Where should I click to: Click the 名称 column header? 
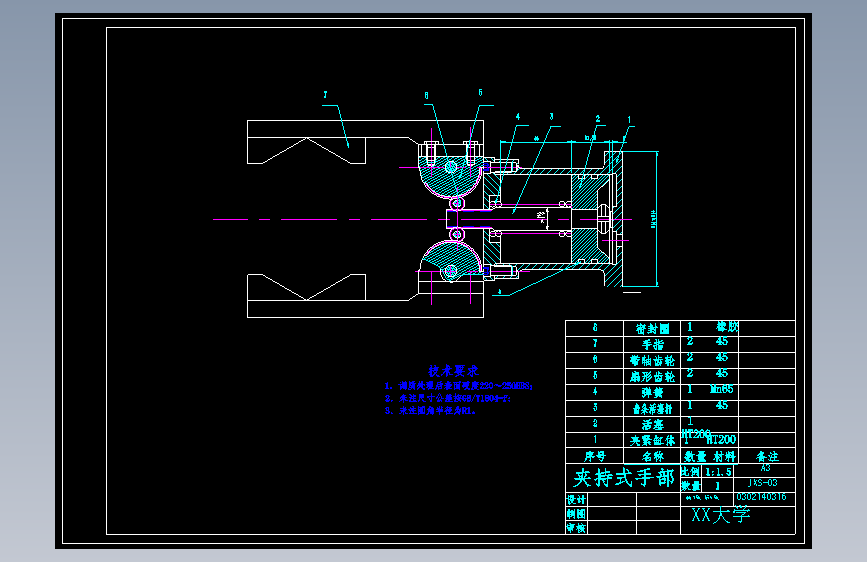tap(652, 456)
